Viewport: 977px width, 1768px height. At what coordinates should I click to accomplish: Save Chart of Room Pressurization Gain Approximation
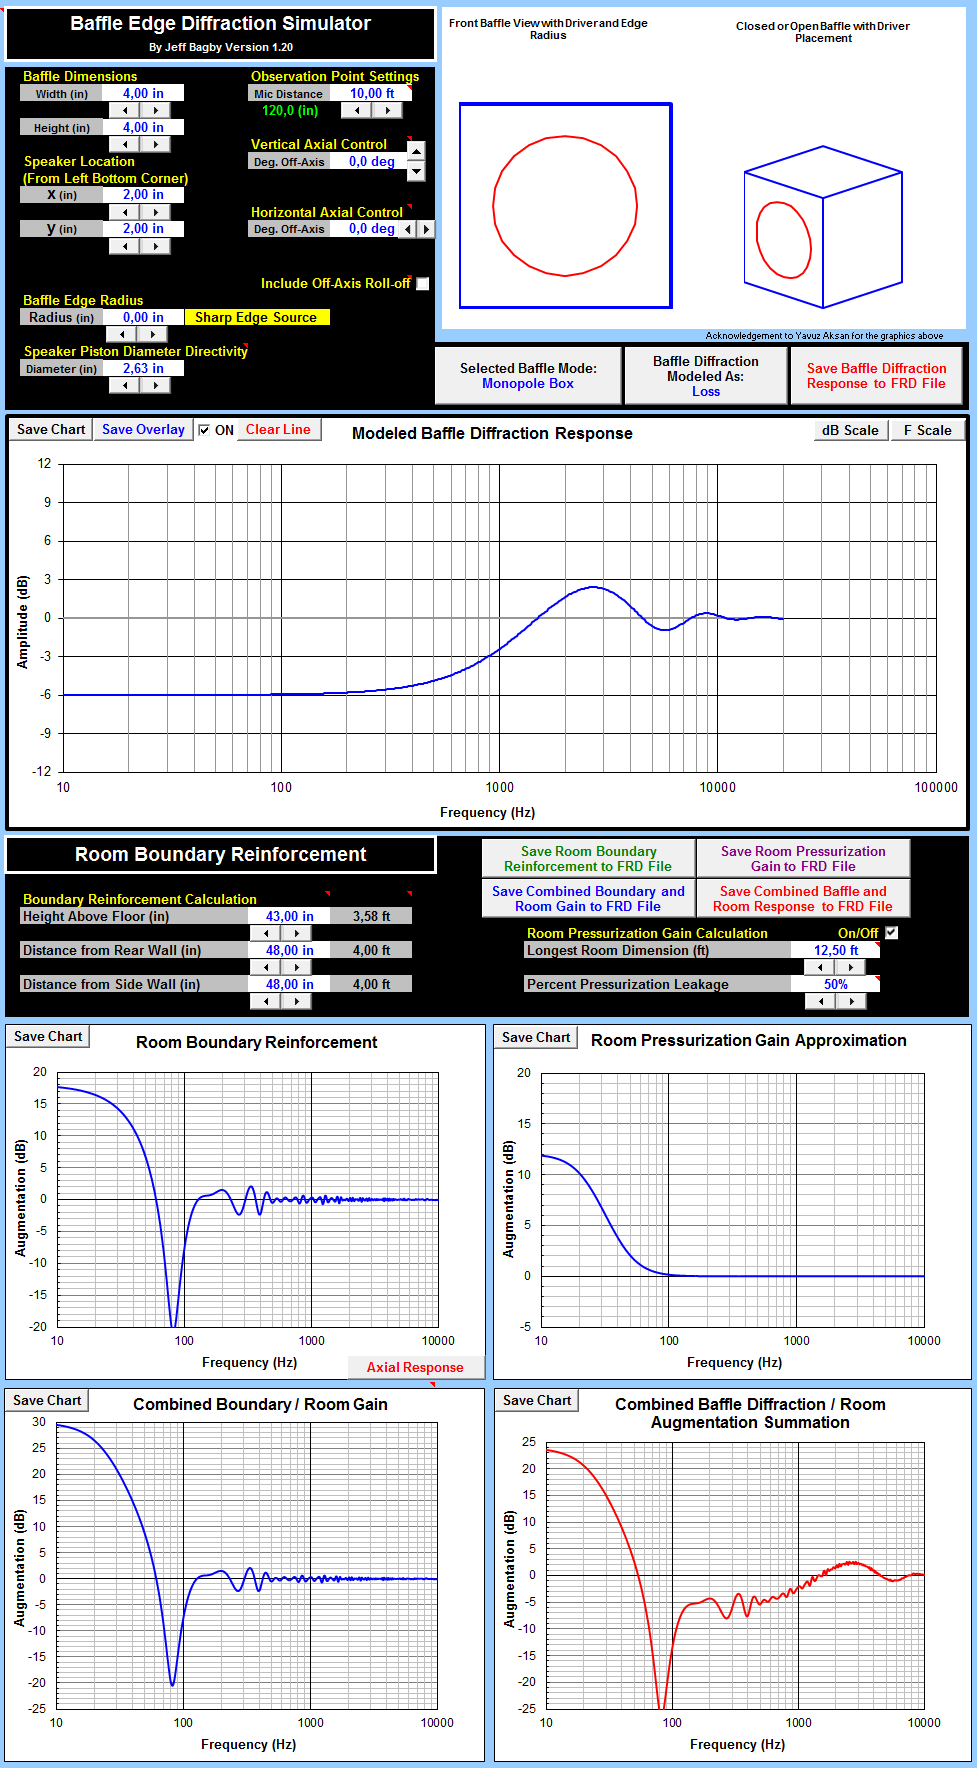536,1037
